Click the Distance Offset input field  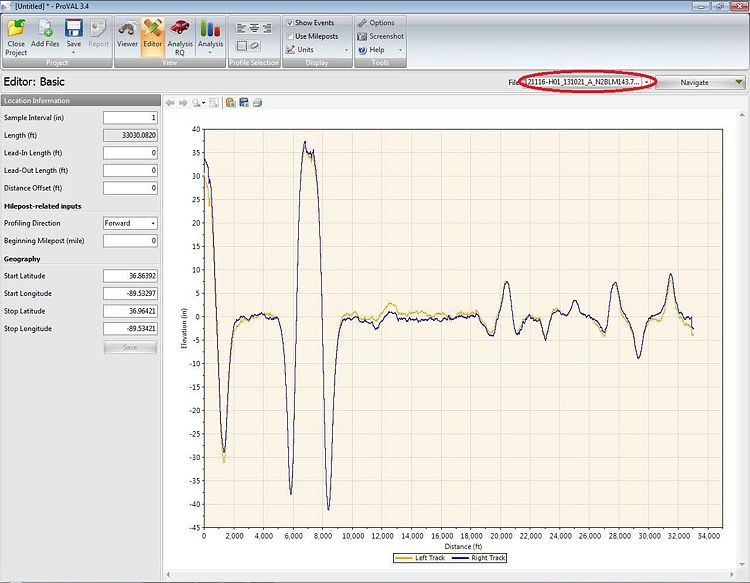click(130, 188)
